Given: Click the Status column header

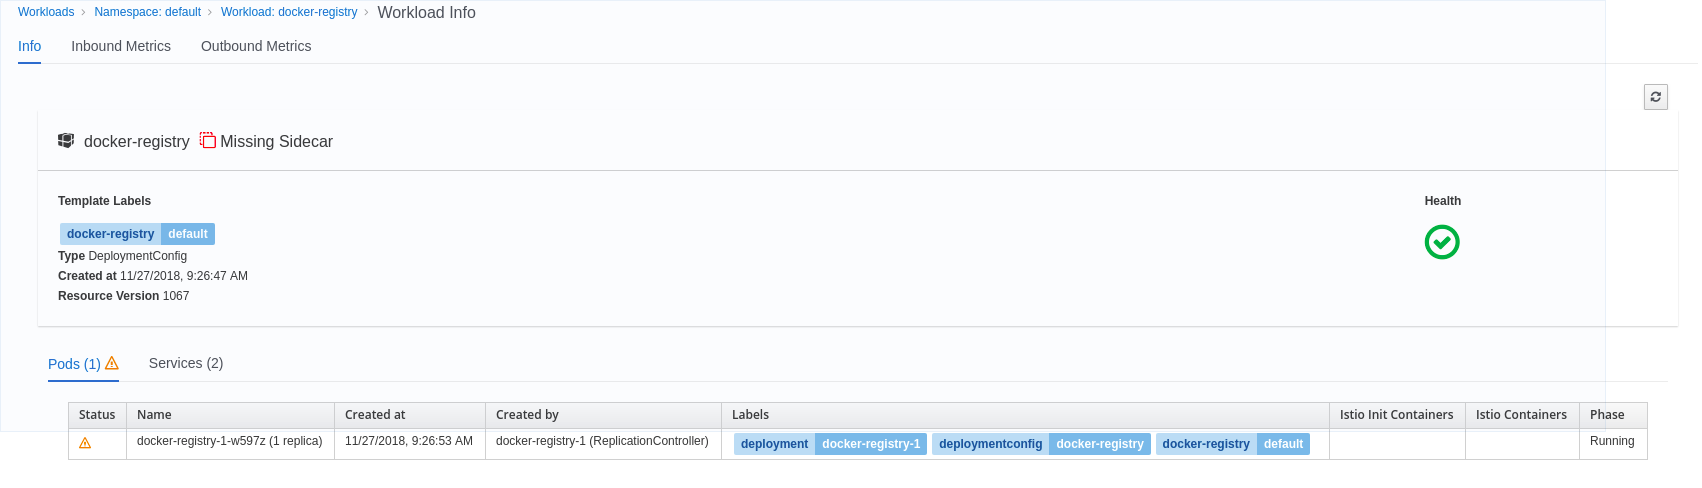Looking at the screenshot, I should tap(97, 415).
